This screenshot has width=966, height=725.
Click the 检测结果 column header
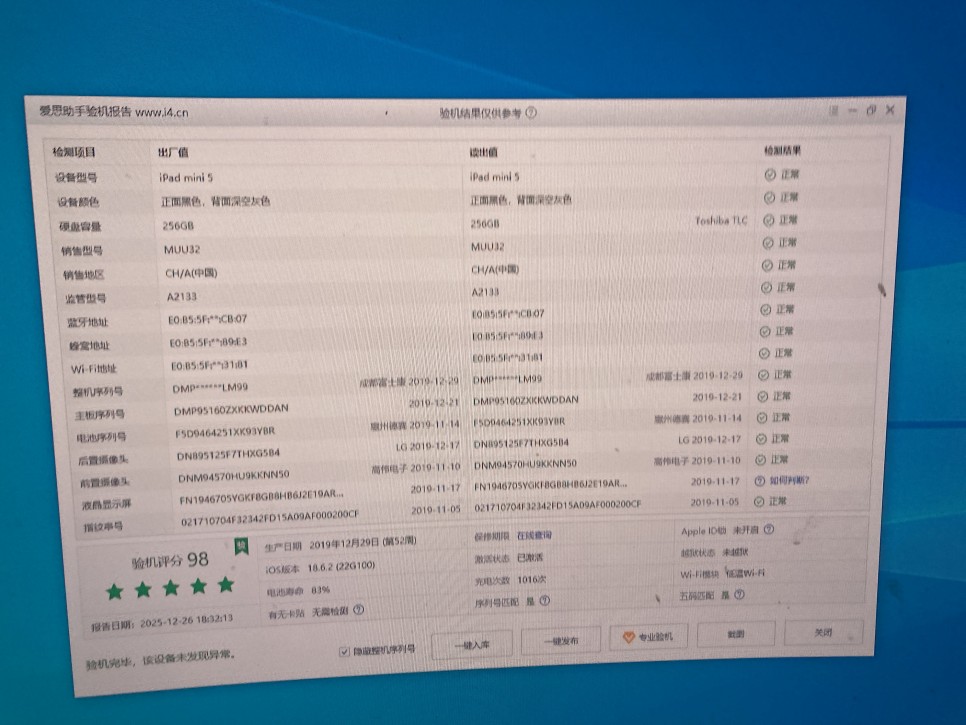[781, 151]
